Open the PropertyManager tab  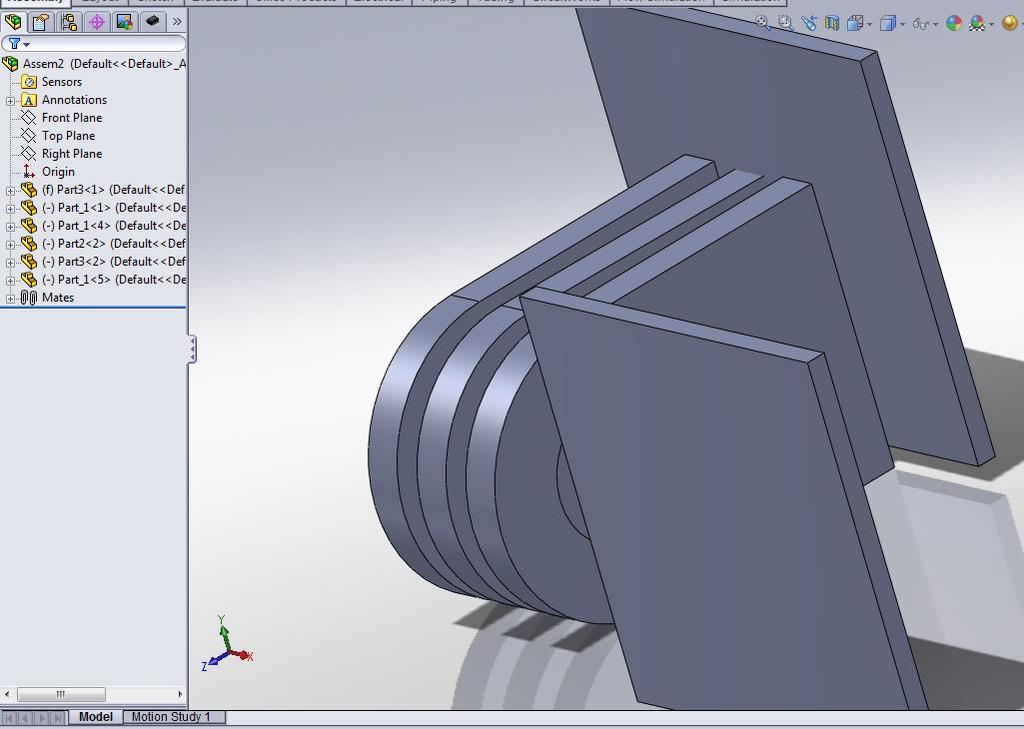click(40, 22)
